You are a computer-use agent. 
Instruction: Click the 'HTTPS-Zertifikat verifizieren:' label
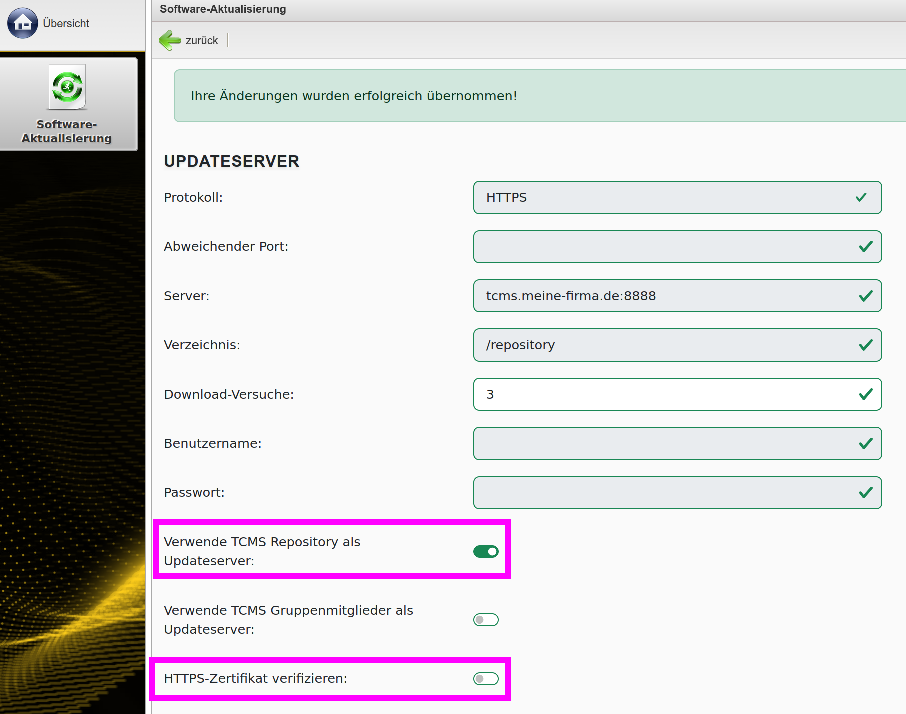pyautogui.click(x=255, y=678)
